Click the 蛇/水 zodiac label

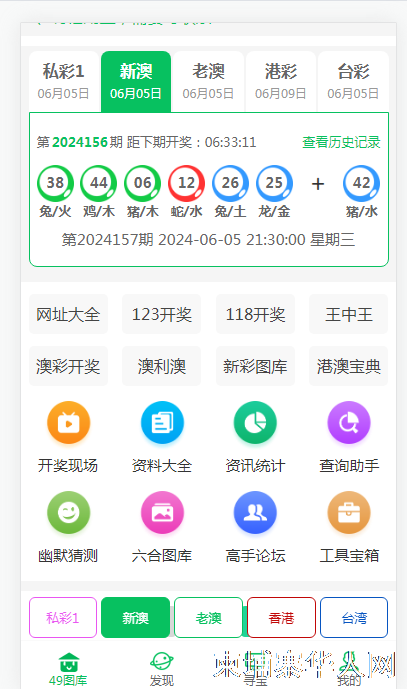point(186,212)
